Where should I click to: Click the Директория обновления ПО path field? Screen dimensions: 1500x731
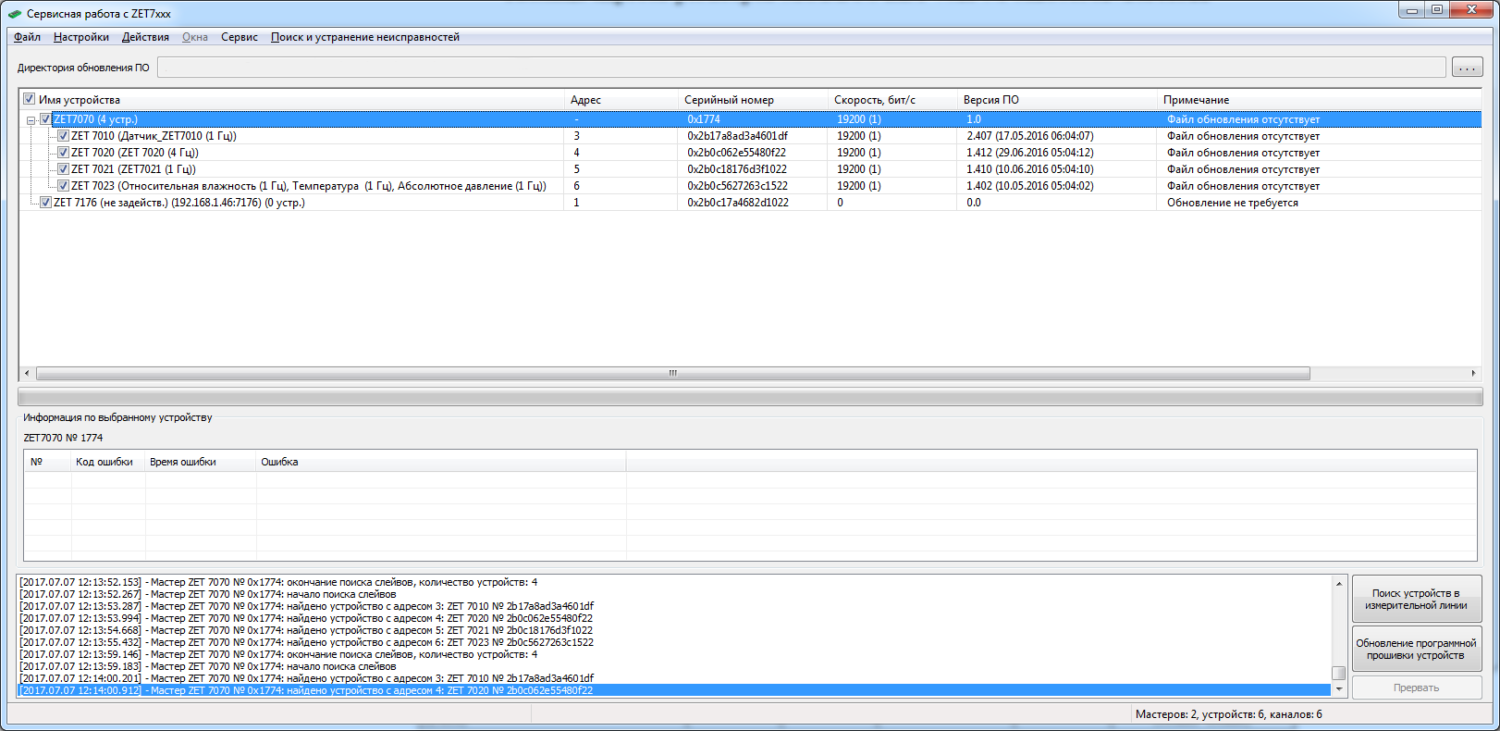(801, 68)
